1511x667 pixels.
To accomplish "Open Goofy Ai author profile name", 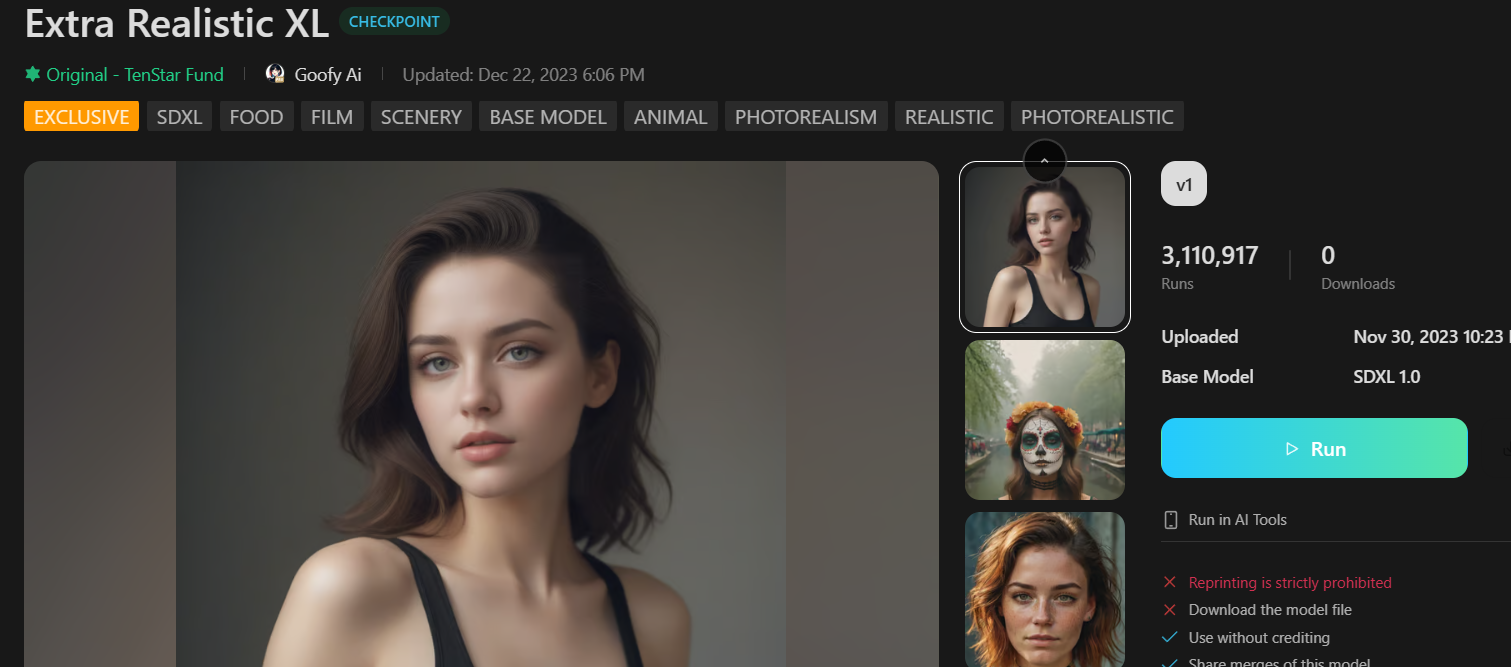I will [328, 74].
